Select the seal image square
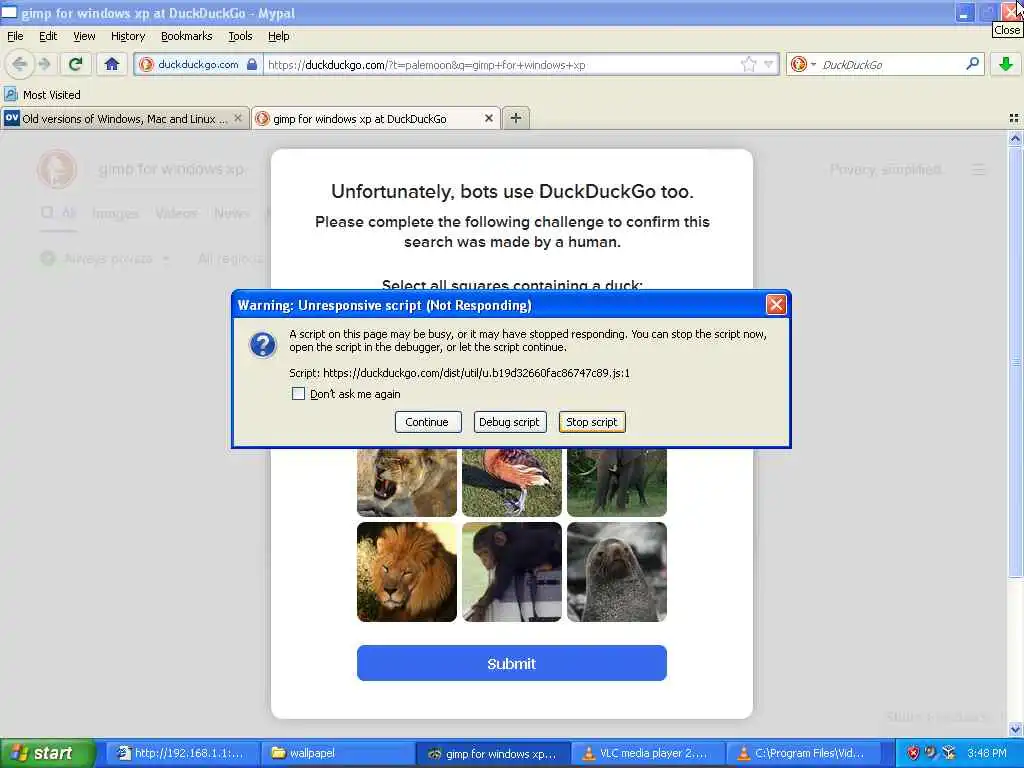 (617, 571)
